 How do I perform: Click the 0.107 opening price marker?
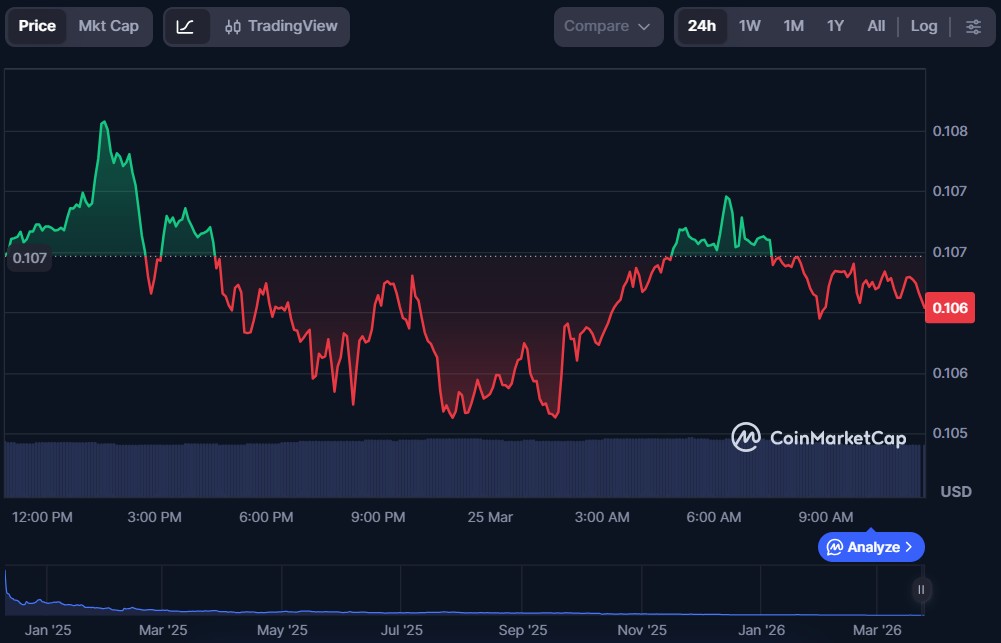click(29, 258)
